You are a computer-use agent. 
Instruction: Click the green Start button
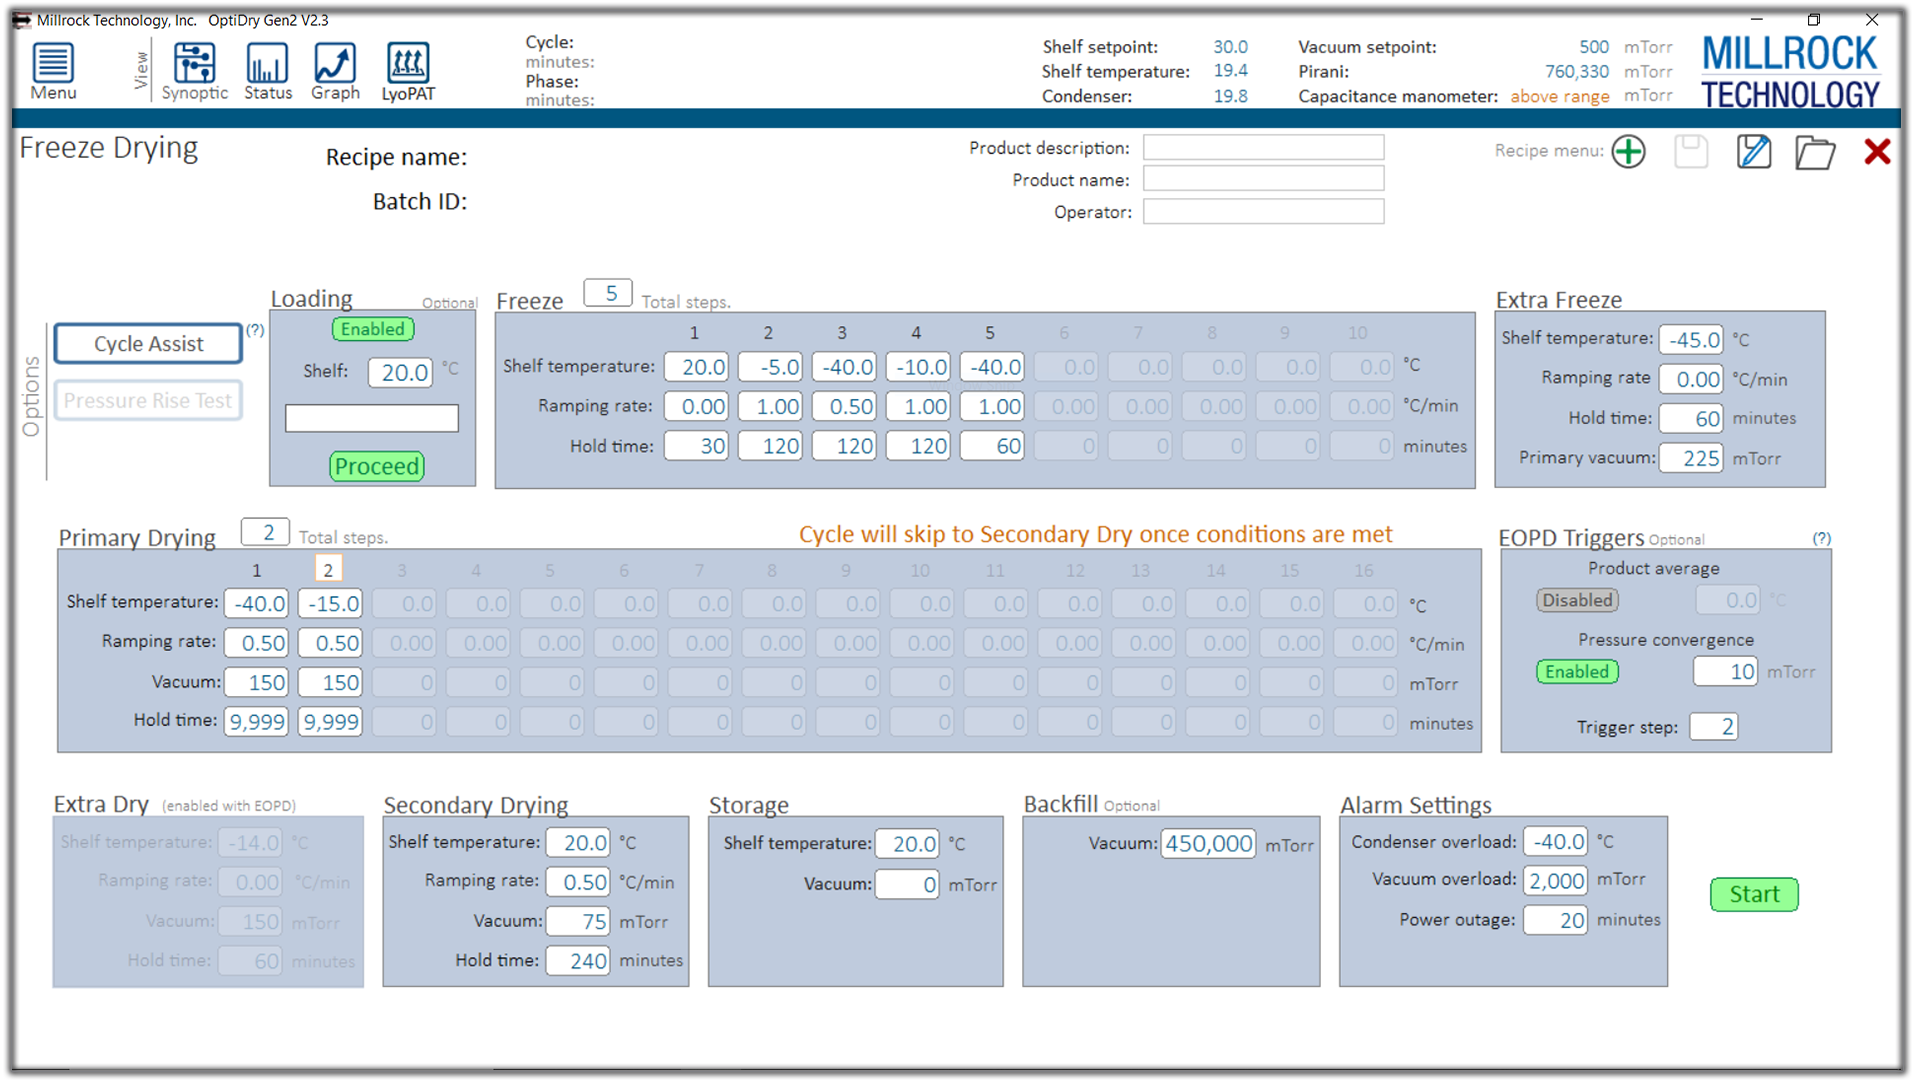[1754, 894]
